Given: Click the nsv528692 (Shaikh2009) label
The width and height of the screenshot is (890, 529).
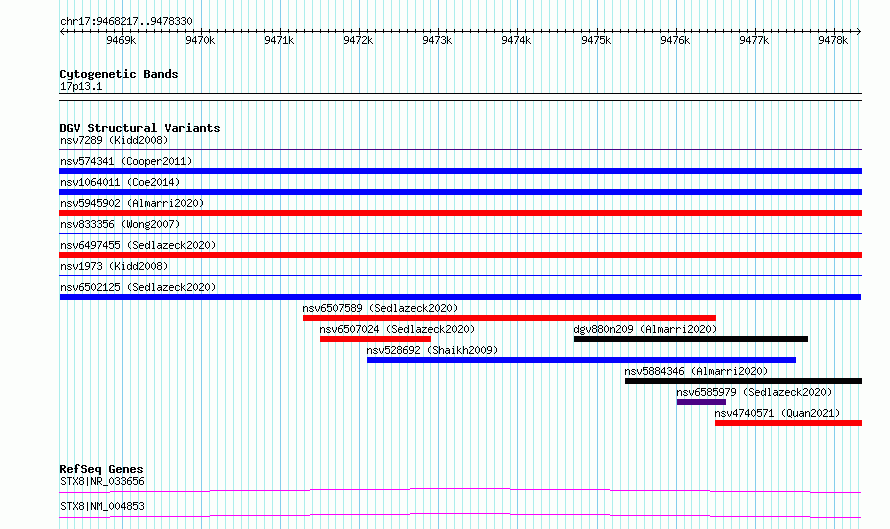Looking at the screenshot, I should coord(432,350).
